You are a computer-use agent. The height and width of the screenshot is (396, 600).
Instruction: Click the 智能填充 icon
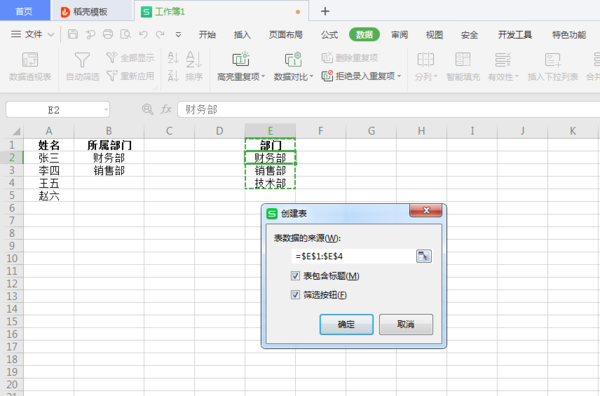click(x=463, y=60)
